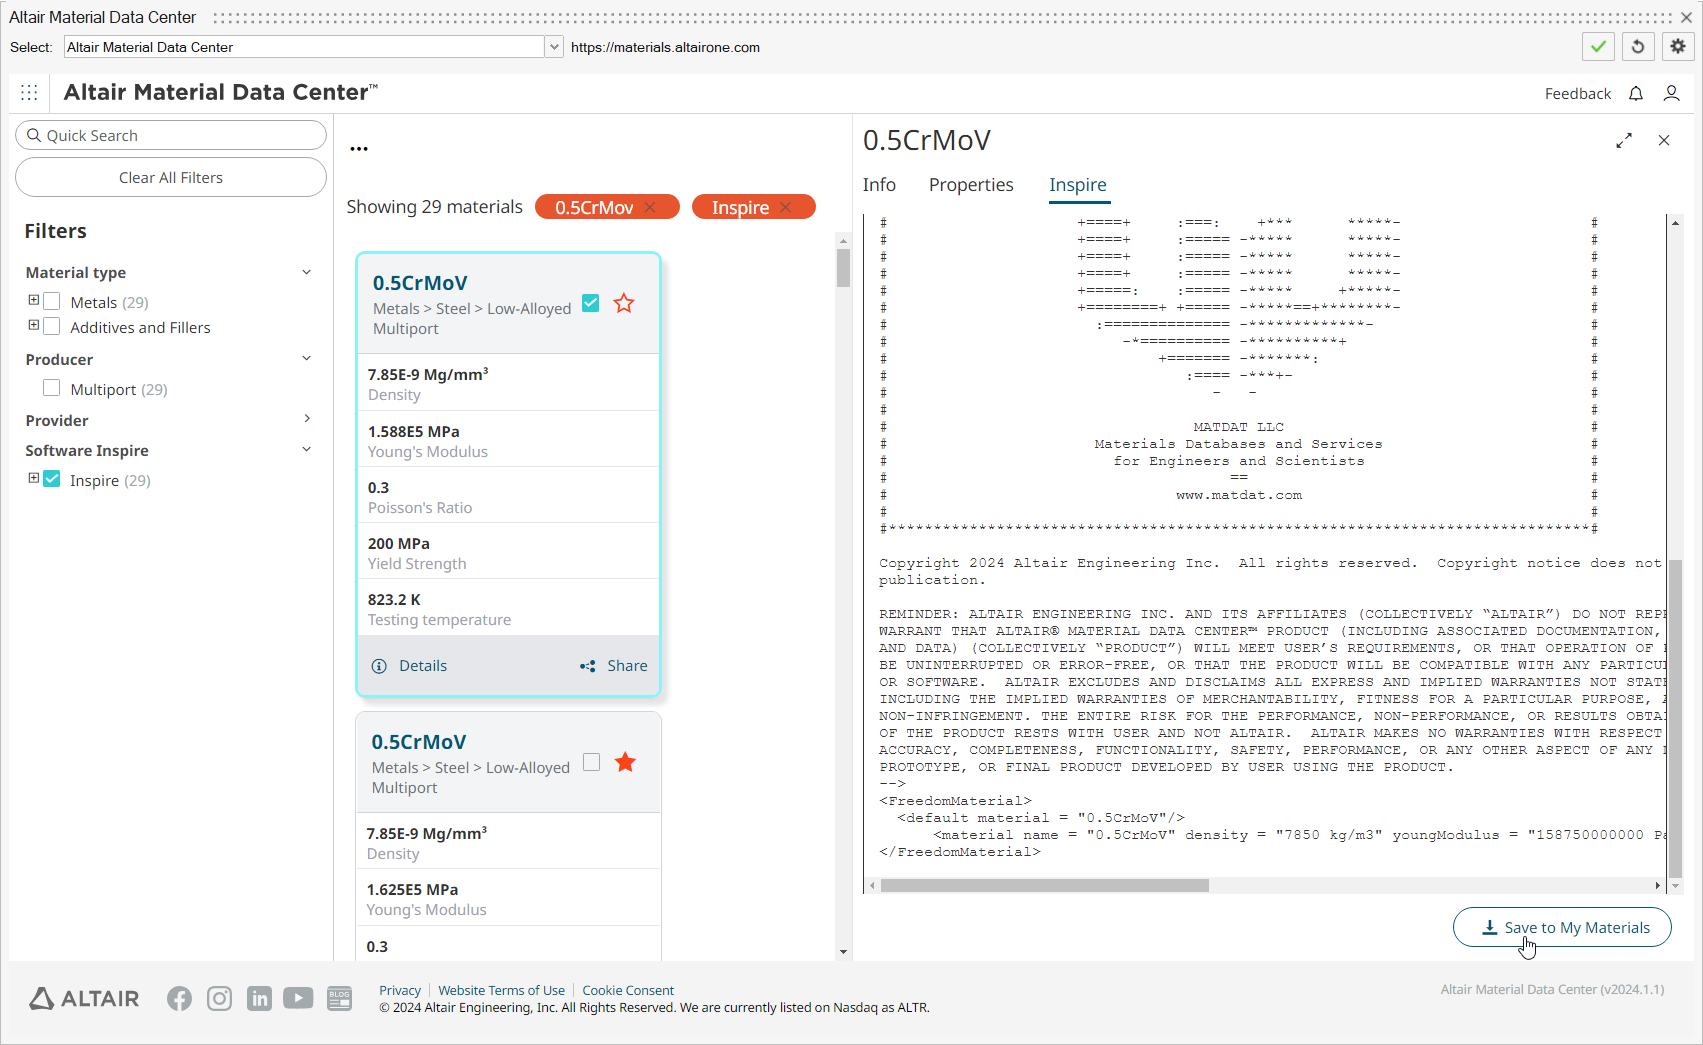This screenshot has width=1703, height=1045.
Task: Open the user account profile icon
Action: [x=1671, y=93]
